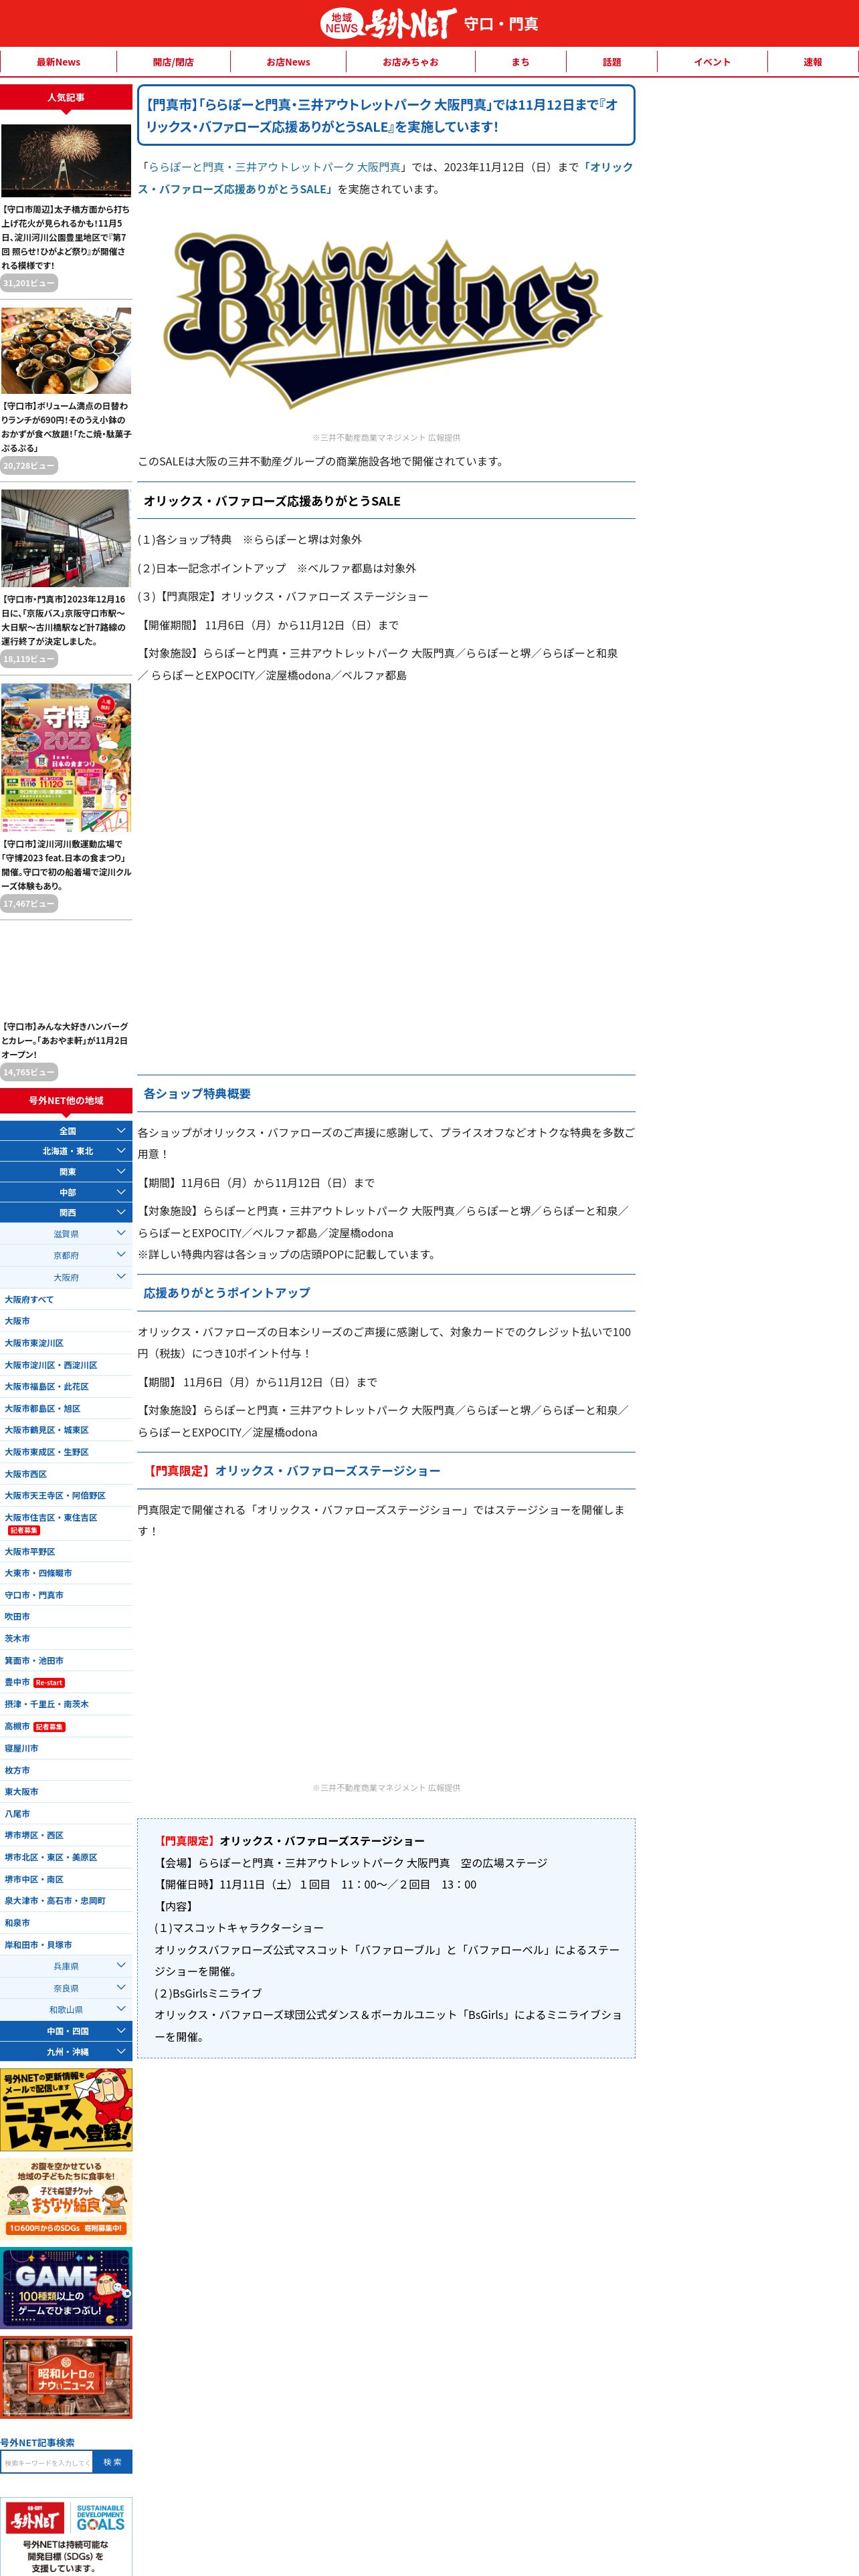Expand the 滋賀県 prefecture list
Image resolution: width=859 pixels, height=2576 pixels.
coord(66,1234)
